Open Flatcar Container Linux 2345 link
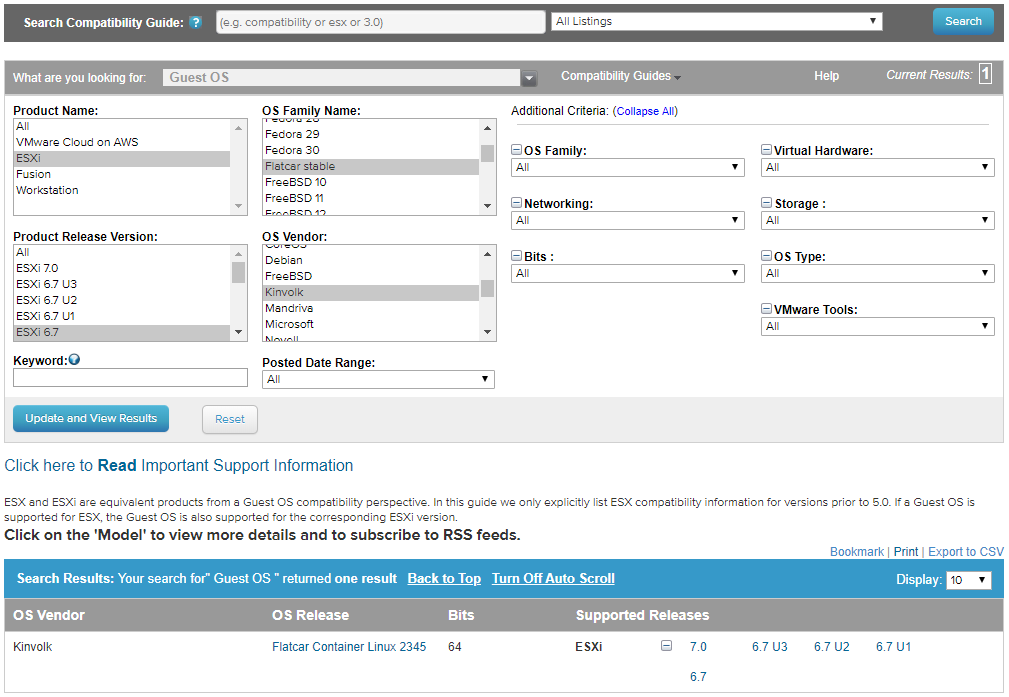 click(x=349, y=647)
